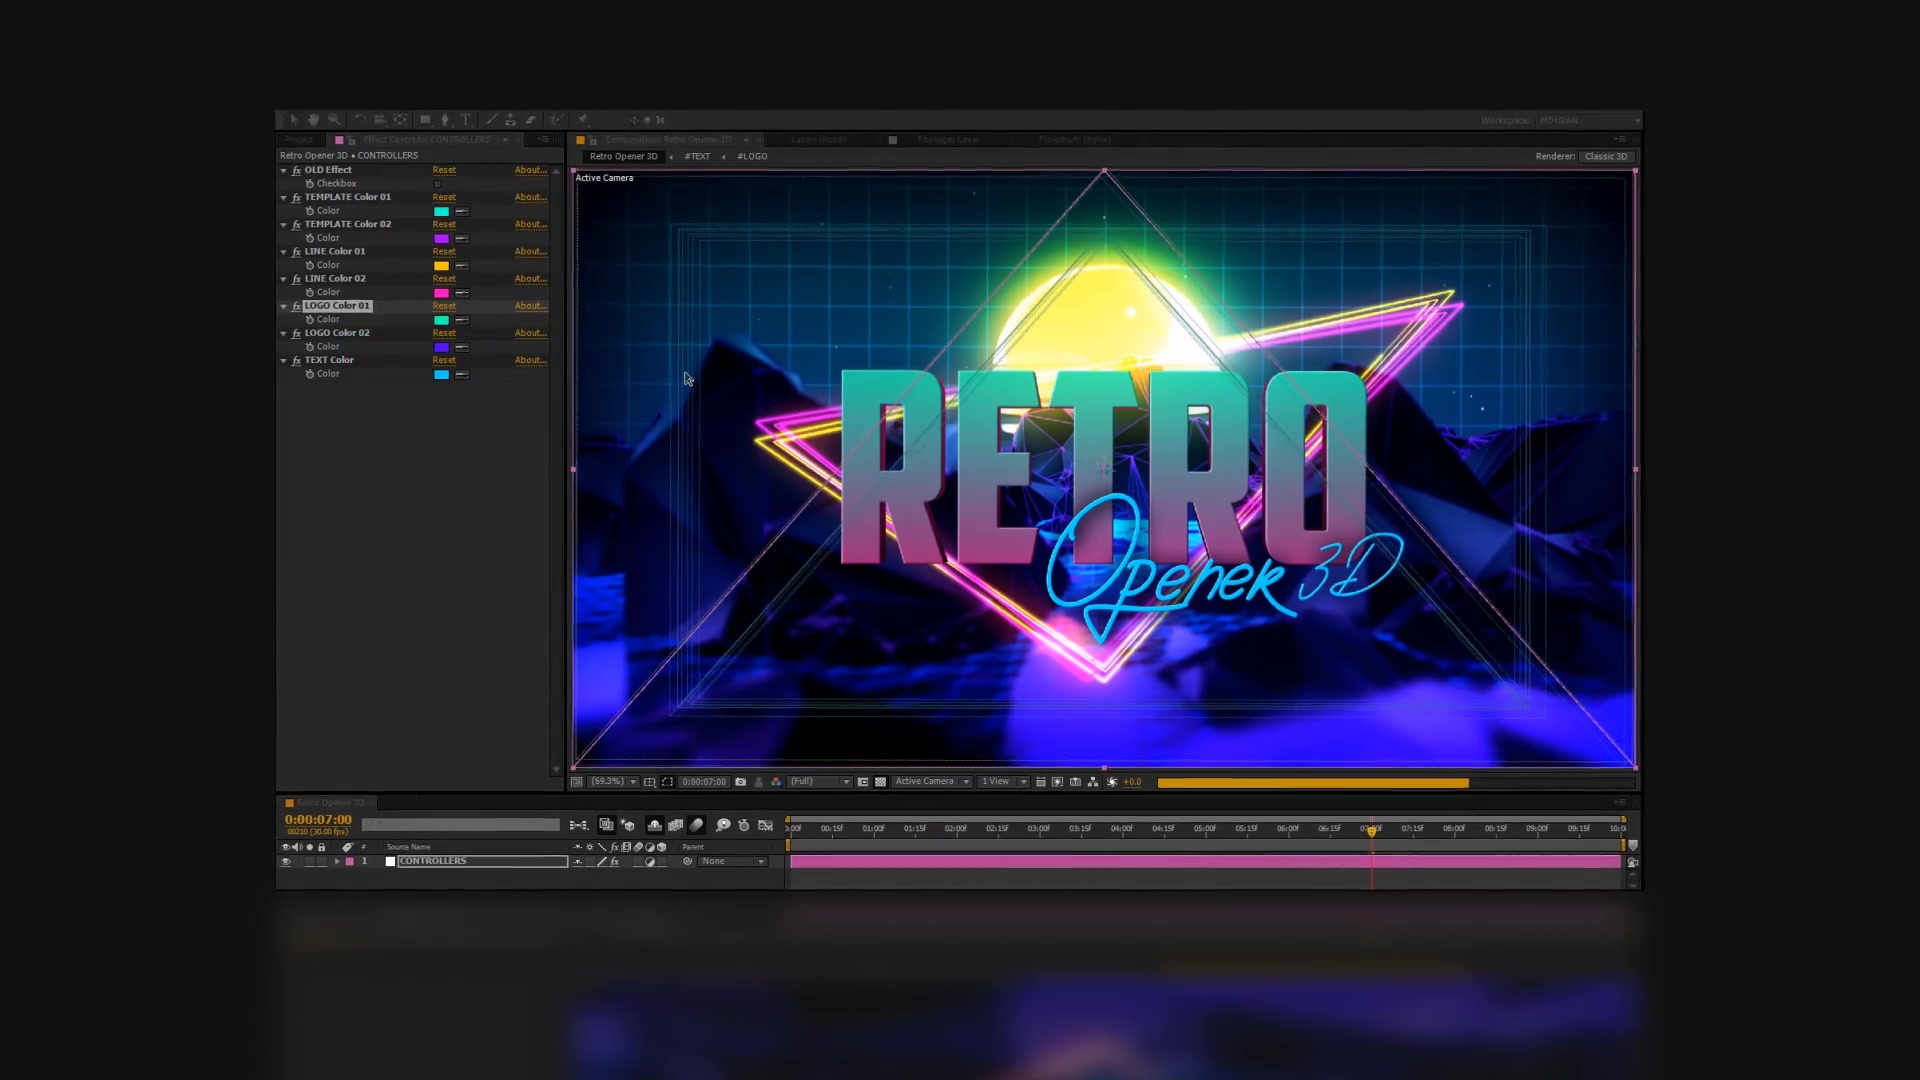Reset the TEMPLATE Color 01 effect
The width and height of the screenshot is (1920, 1080).
coord(444,197)
